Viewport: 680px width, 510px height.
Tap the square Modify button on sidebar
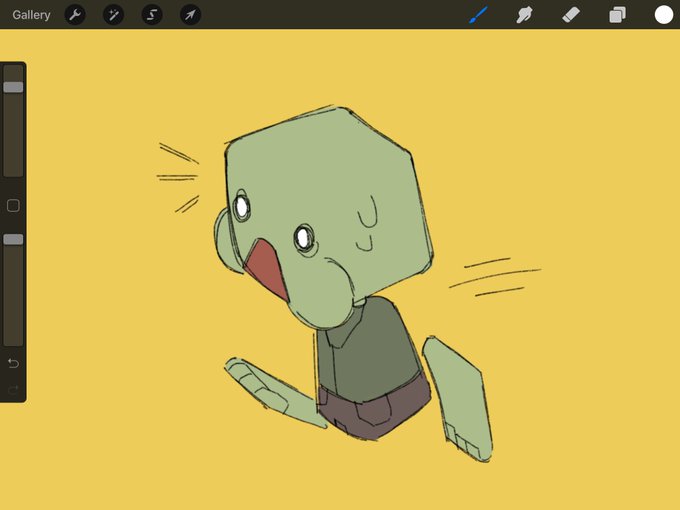coord(13,206)
